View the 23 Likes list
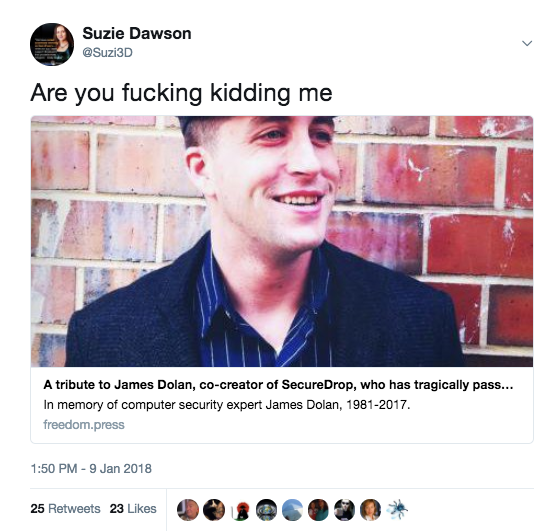The image size is (555, 531). (x=133, y=509)
